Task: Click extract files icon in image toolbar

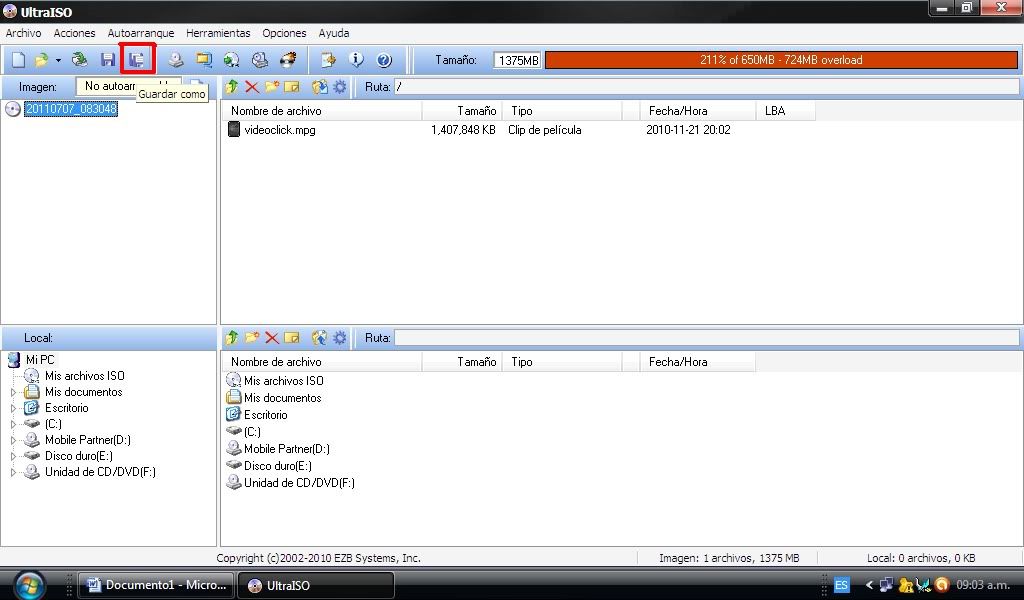Action: pyautogui.click(x=319, y=86)
